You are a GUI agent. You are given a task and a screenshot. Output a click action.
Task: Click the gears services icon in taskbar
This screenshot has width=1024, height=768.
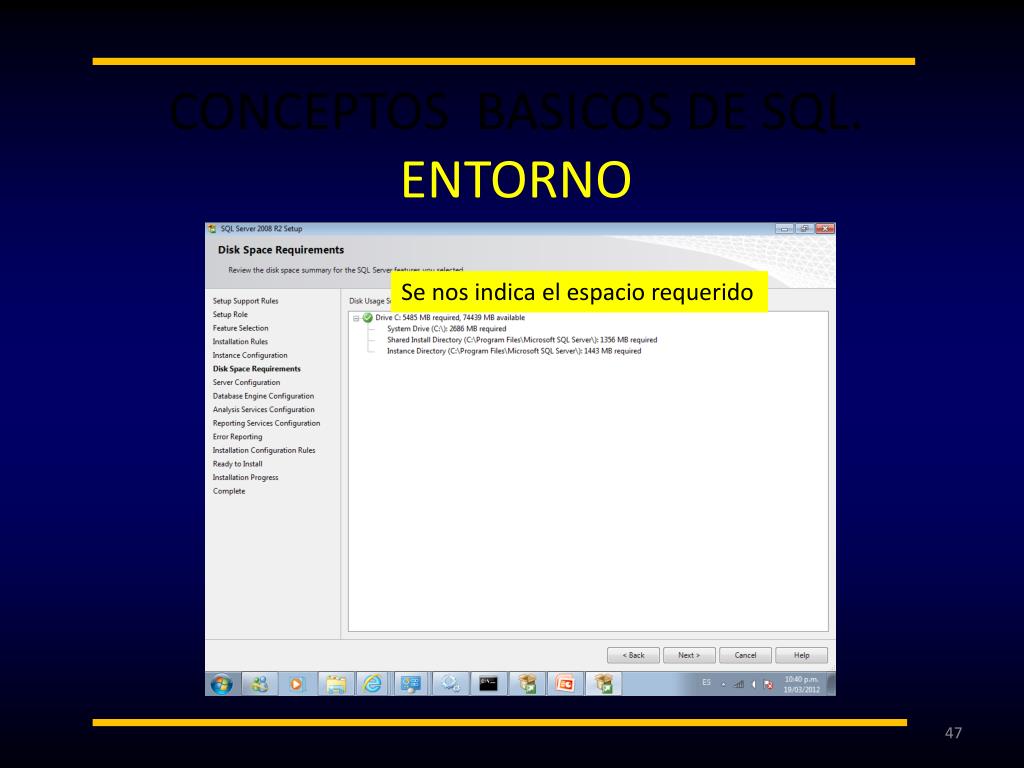pyautogui.click(x=450, y=684)
